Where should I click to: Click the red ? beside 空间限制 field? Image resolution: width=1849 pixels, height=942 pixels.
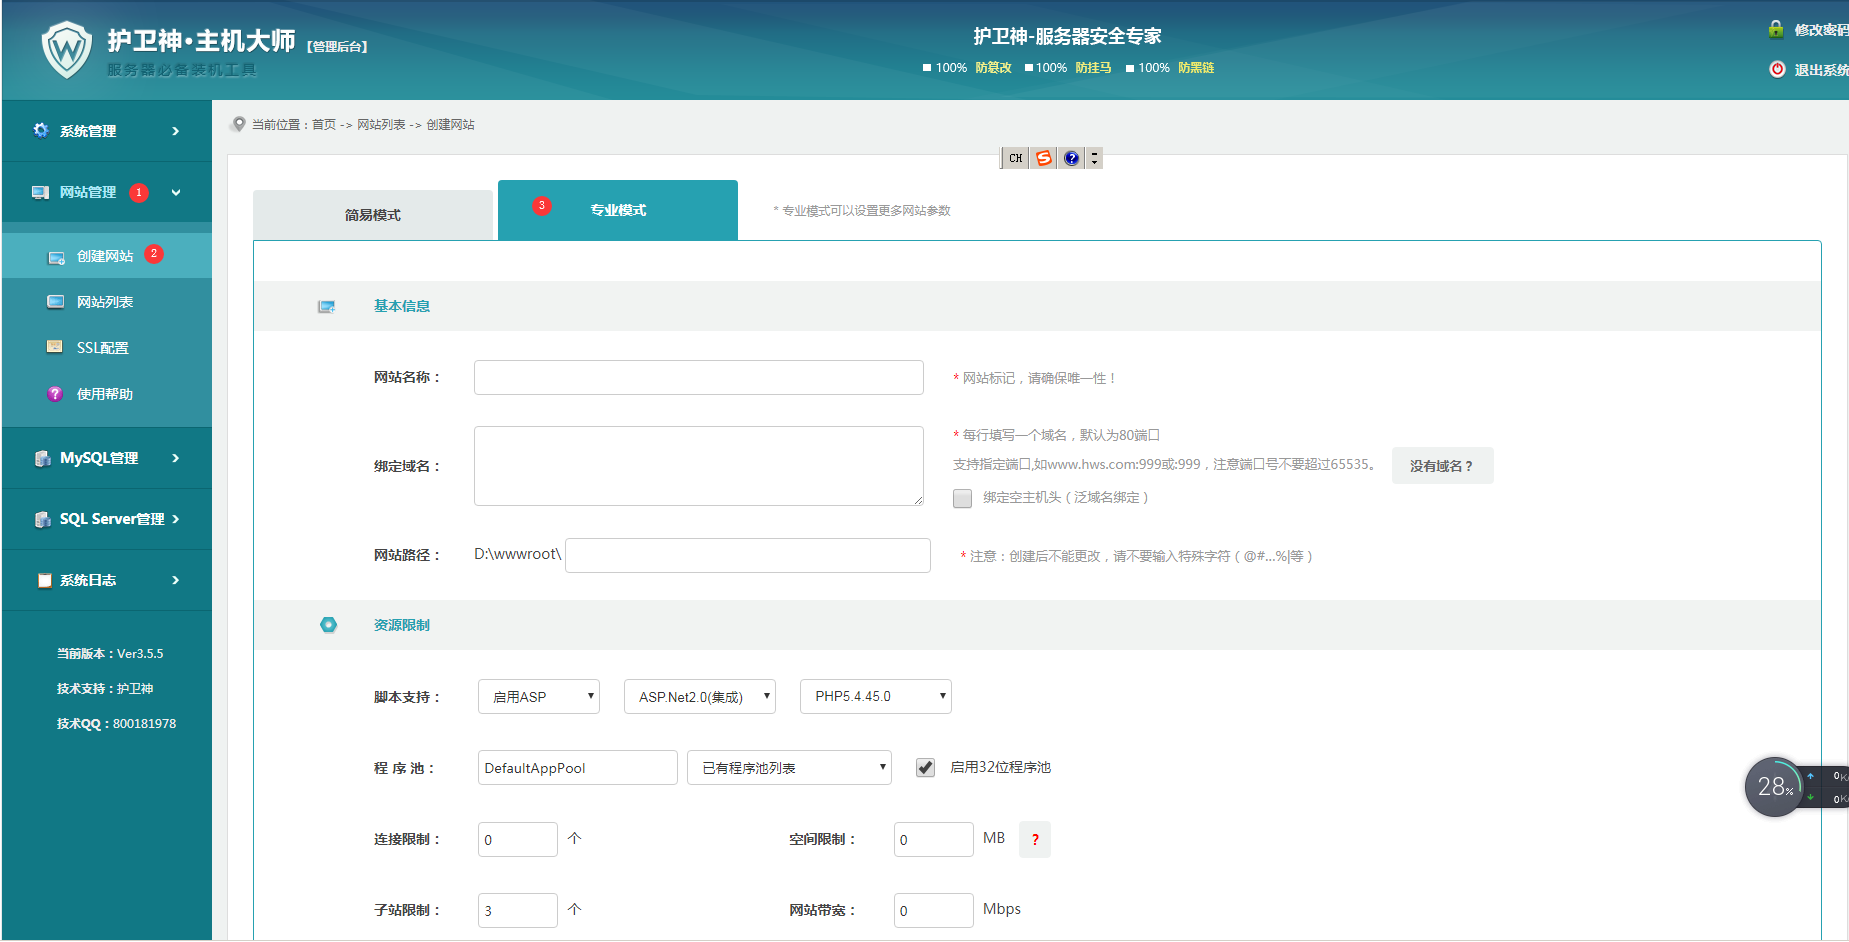tap(1035, 839)
